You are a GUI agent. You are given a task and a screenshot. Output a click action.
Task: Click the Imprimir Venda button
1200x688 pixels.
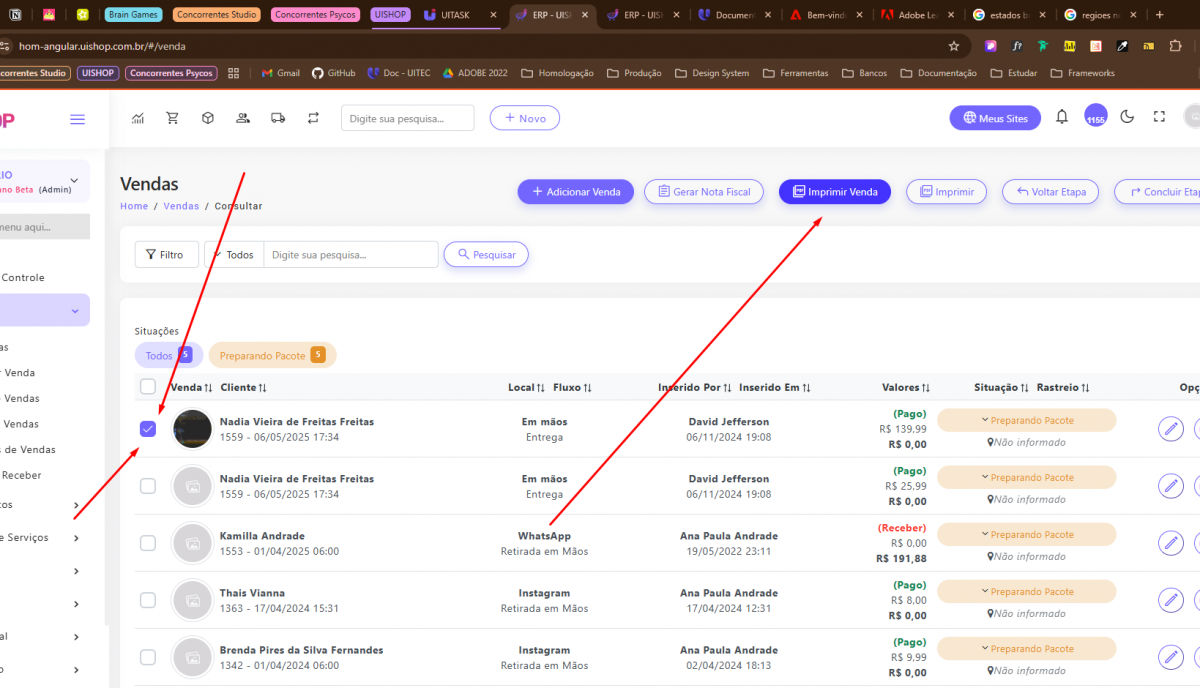(x=834, y=192)
